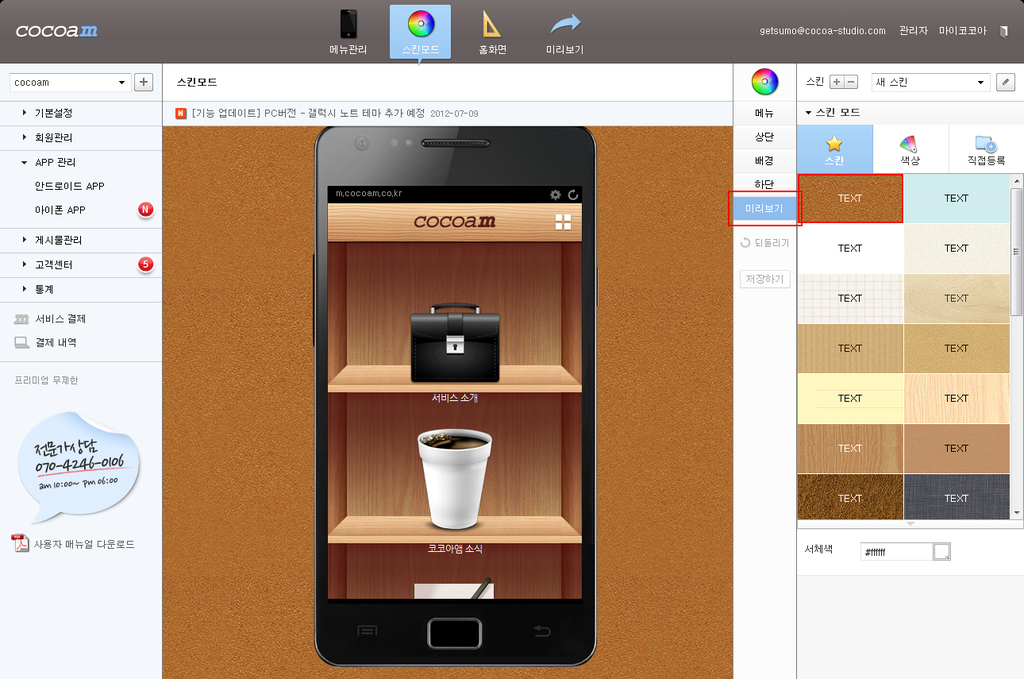Choose the plain white skin swatch
The height and width of the screenshot is (679, 1024).
click(x=850, y=248)
